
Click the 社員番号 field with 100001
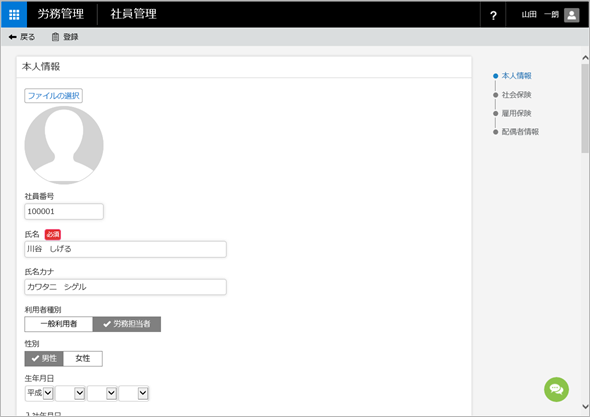(x=64, y=212)
